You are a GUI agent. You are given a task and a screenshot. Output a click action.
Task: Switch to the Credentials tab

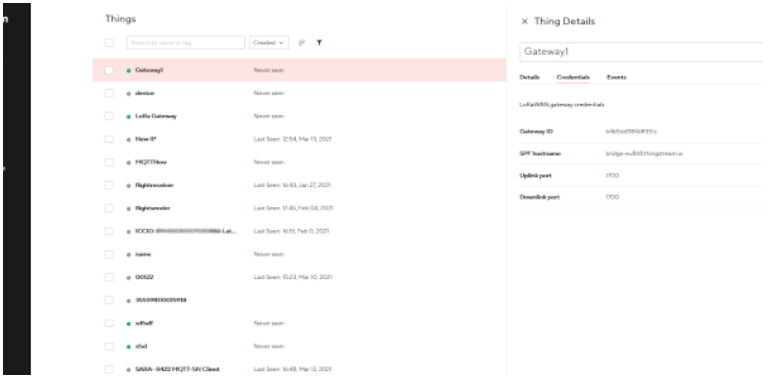coord(573,77)
